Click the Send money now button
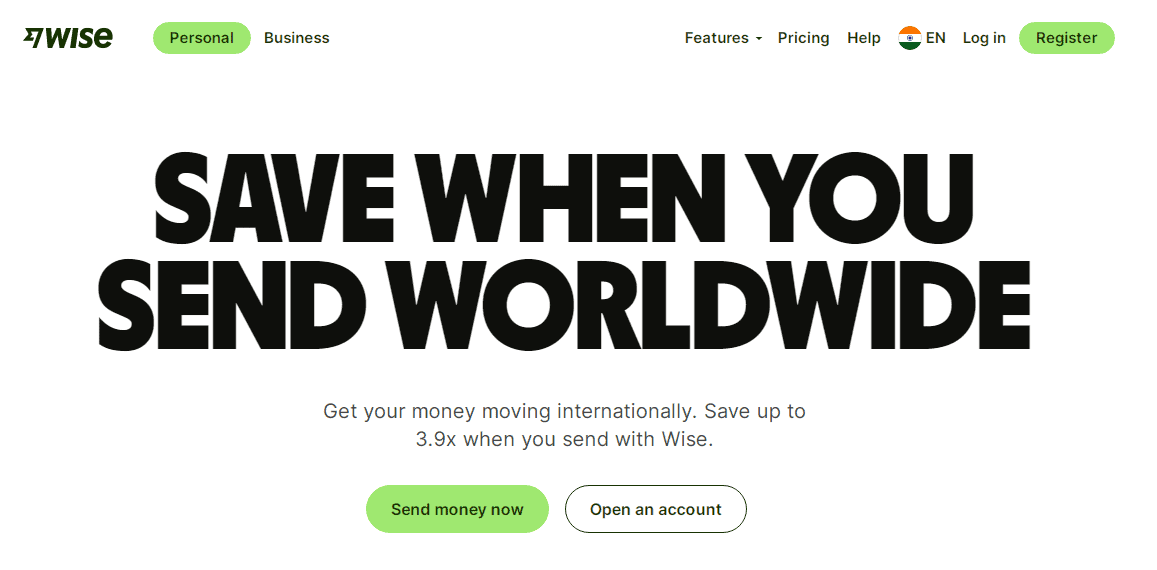This screenshot has width=1157, height=570. tap(457, 509)
